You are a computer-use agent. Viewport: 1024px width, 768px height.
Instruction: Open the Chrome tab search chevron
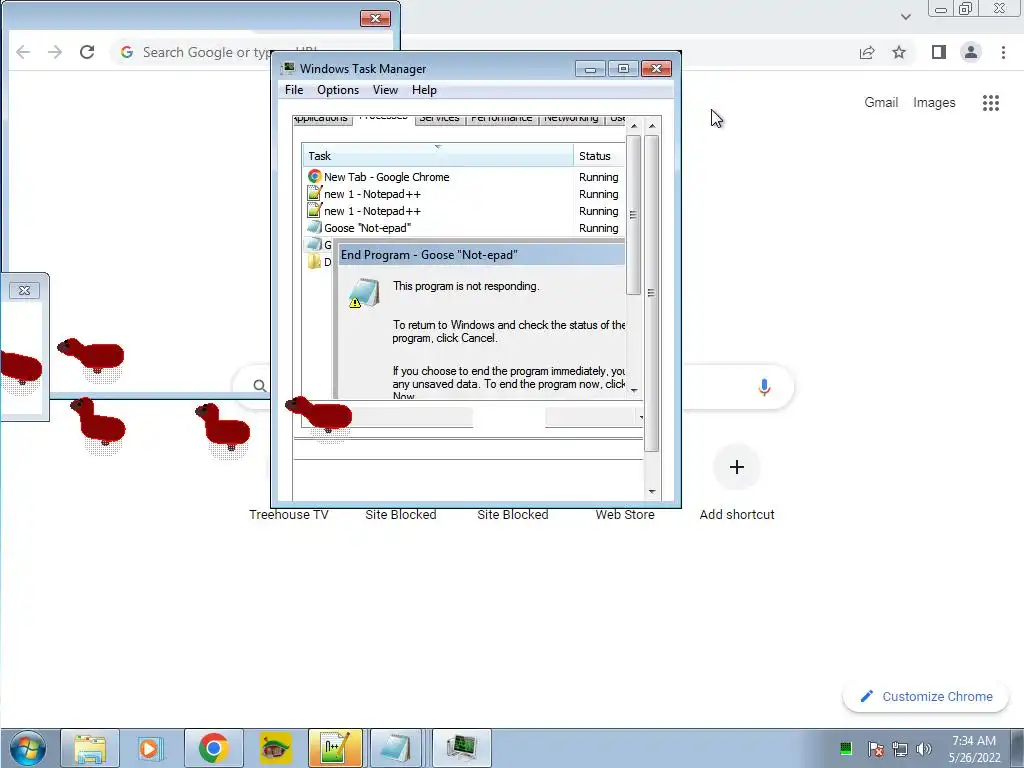(906, 17)
